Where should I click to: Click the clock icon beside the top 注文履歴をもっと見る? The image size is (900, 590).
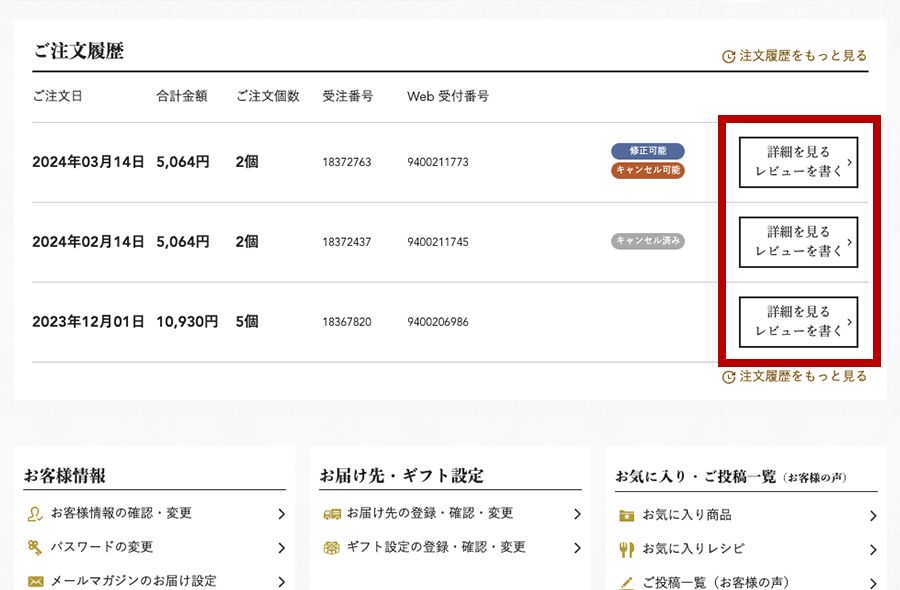click(729, 56)
